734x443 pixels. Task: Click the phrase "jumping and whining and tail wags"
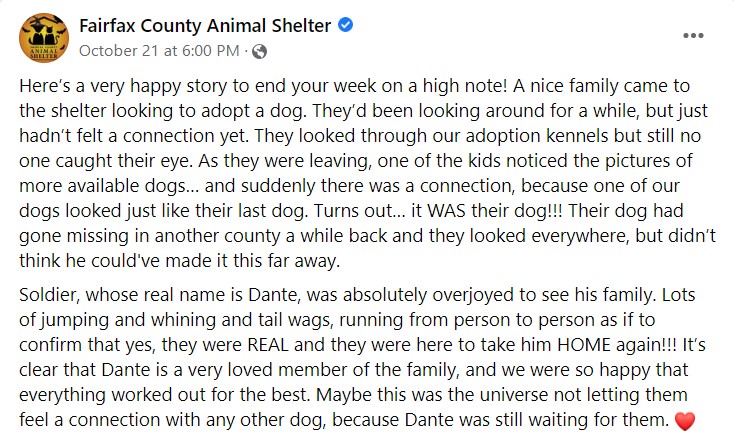pyautogui.click(x=185, y=320)
